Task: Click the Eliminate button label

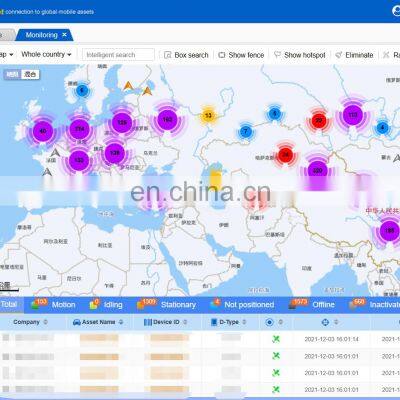Action: [x=359, y=55]
